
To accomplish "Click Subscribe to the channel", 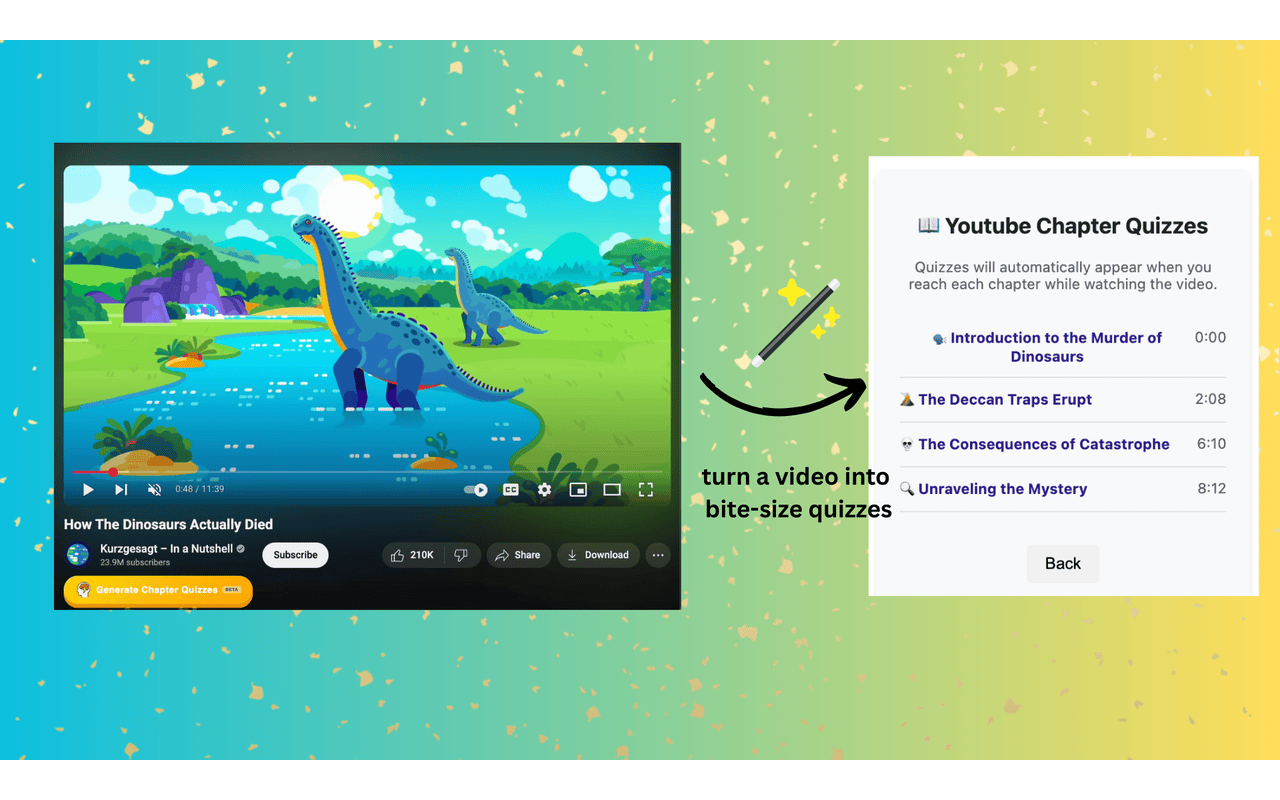I will pyautogui.click(x=294, y=554).
